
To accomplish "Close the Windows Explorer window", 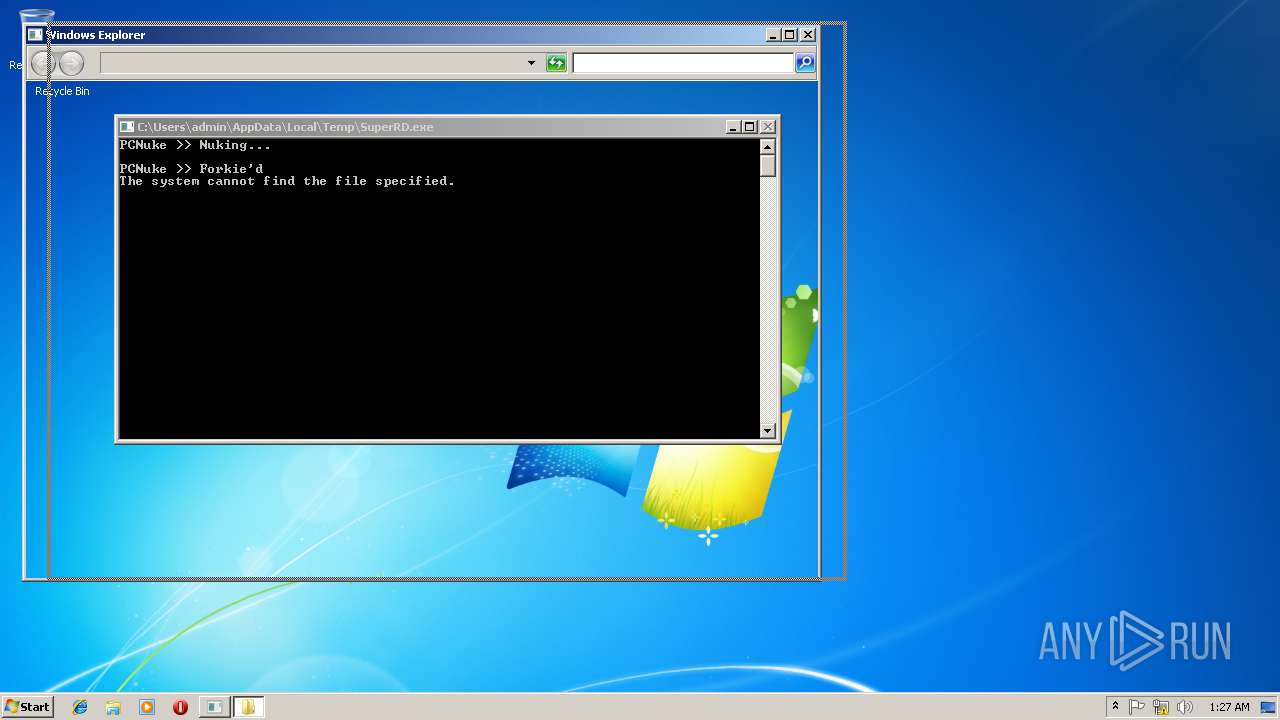I will [x=808, y=35].
